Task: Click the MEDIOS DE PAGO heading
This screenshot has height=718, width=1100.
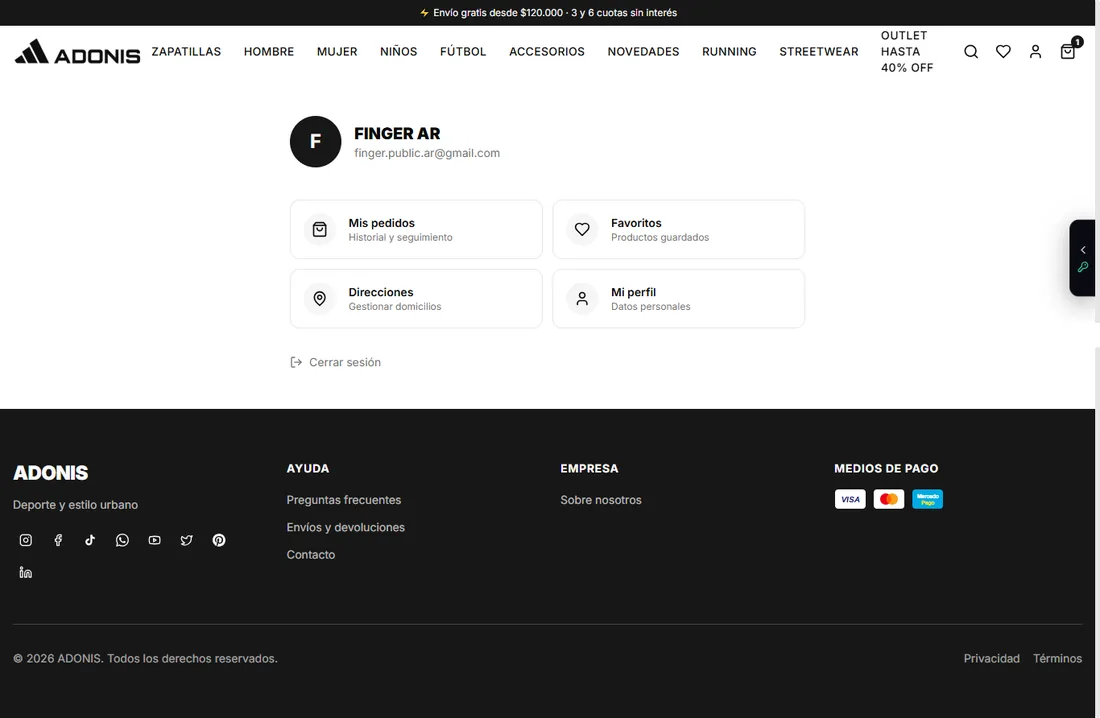Action: coord(886,468)
